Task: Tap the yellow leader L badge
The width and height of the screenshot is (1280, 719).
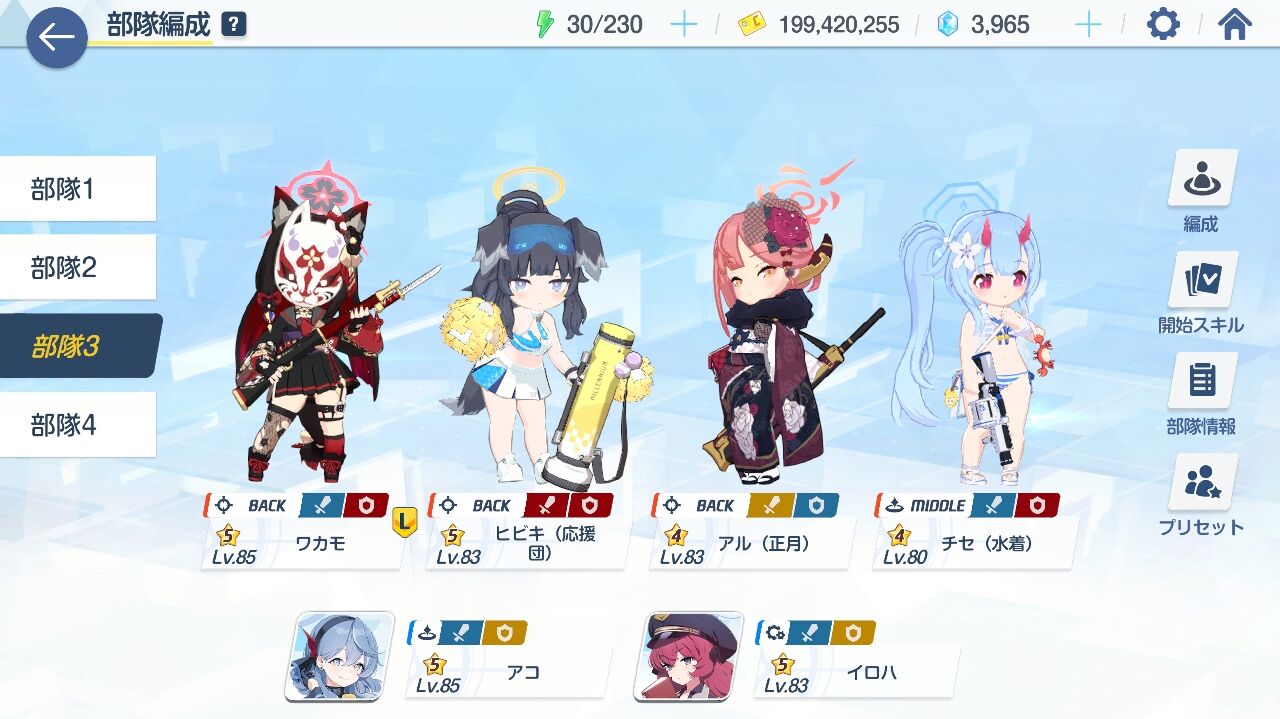Action: click(404, 521)
